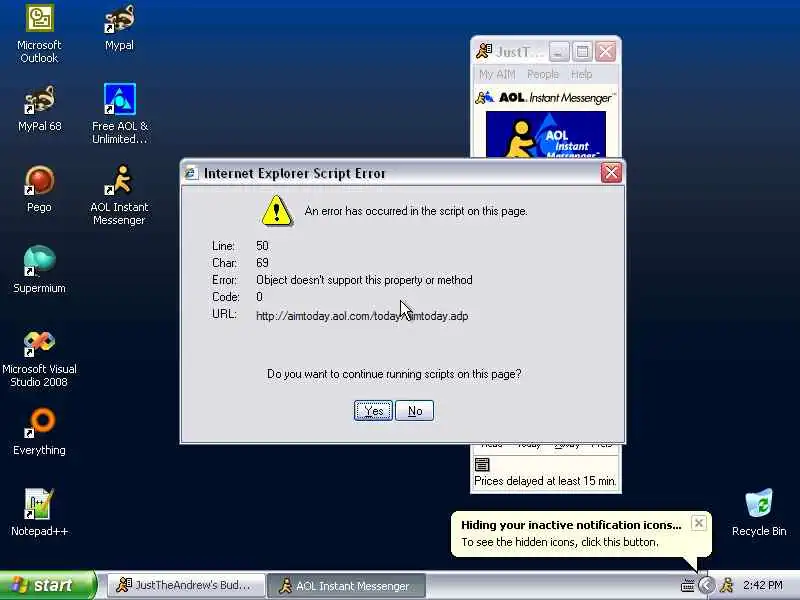Open My AIM menu in buddy list window
This screenshot has width=800, height=600.
(x=497, y=74)
